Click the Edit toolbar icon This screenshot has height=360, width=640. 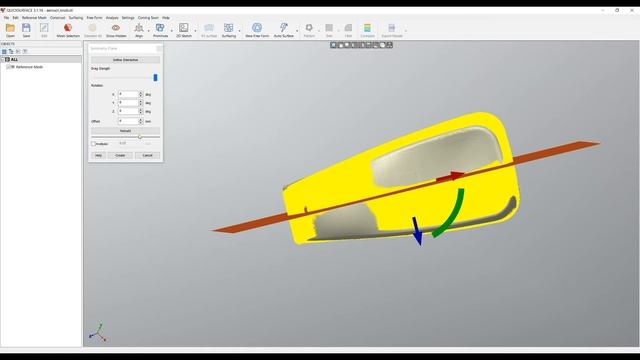pyautogui.click(x=44, y=28)
